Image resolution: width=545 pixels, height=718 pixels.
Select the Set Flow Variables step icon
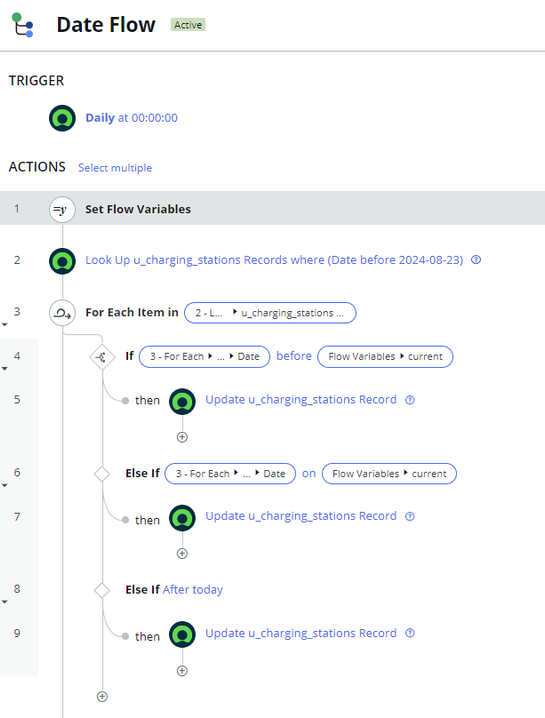point(62,209)
